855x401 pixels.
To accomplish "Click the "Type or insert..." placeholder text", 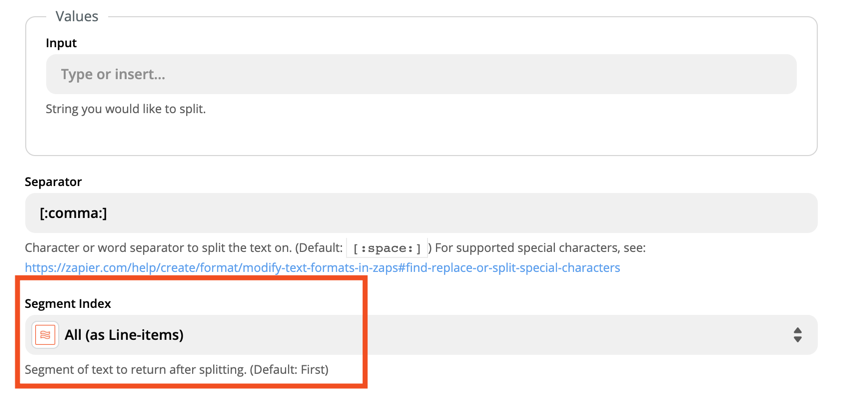I will (113, 74).
